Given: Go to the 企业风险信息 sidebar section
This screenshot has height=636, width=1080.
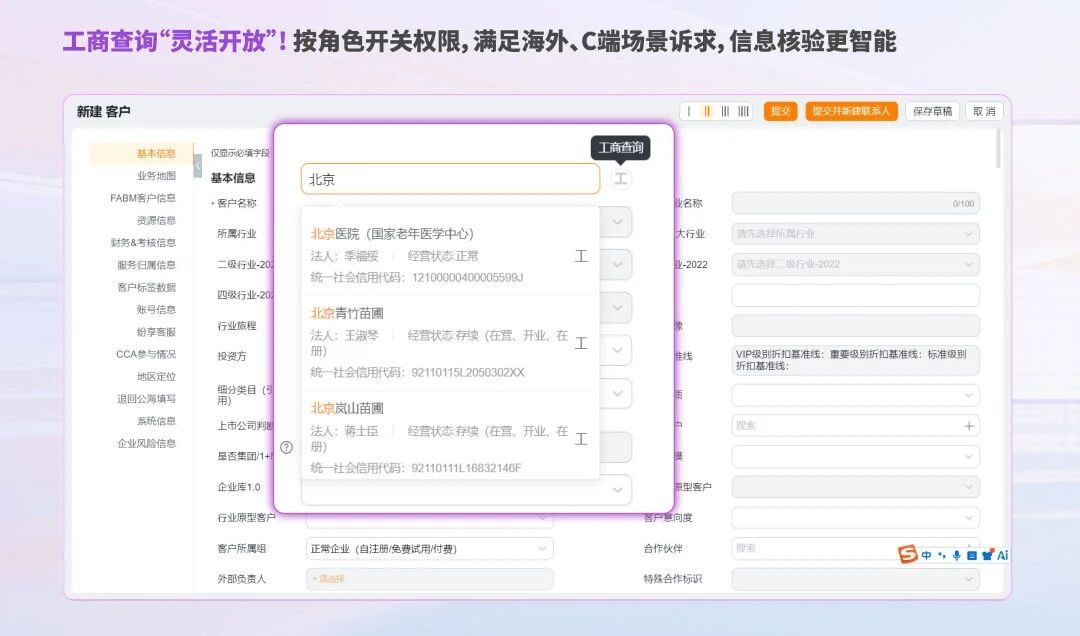Looking at the screenshot, I should click(146, 443).
